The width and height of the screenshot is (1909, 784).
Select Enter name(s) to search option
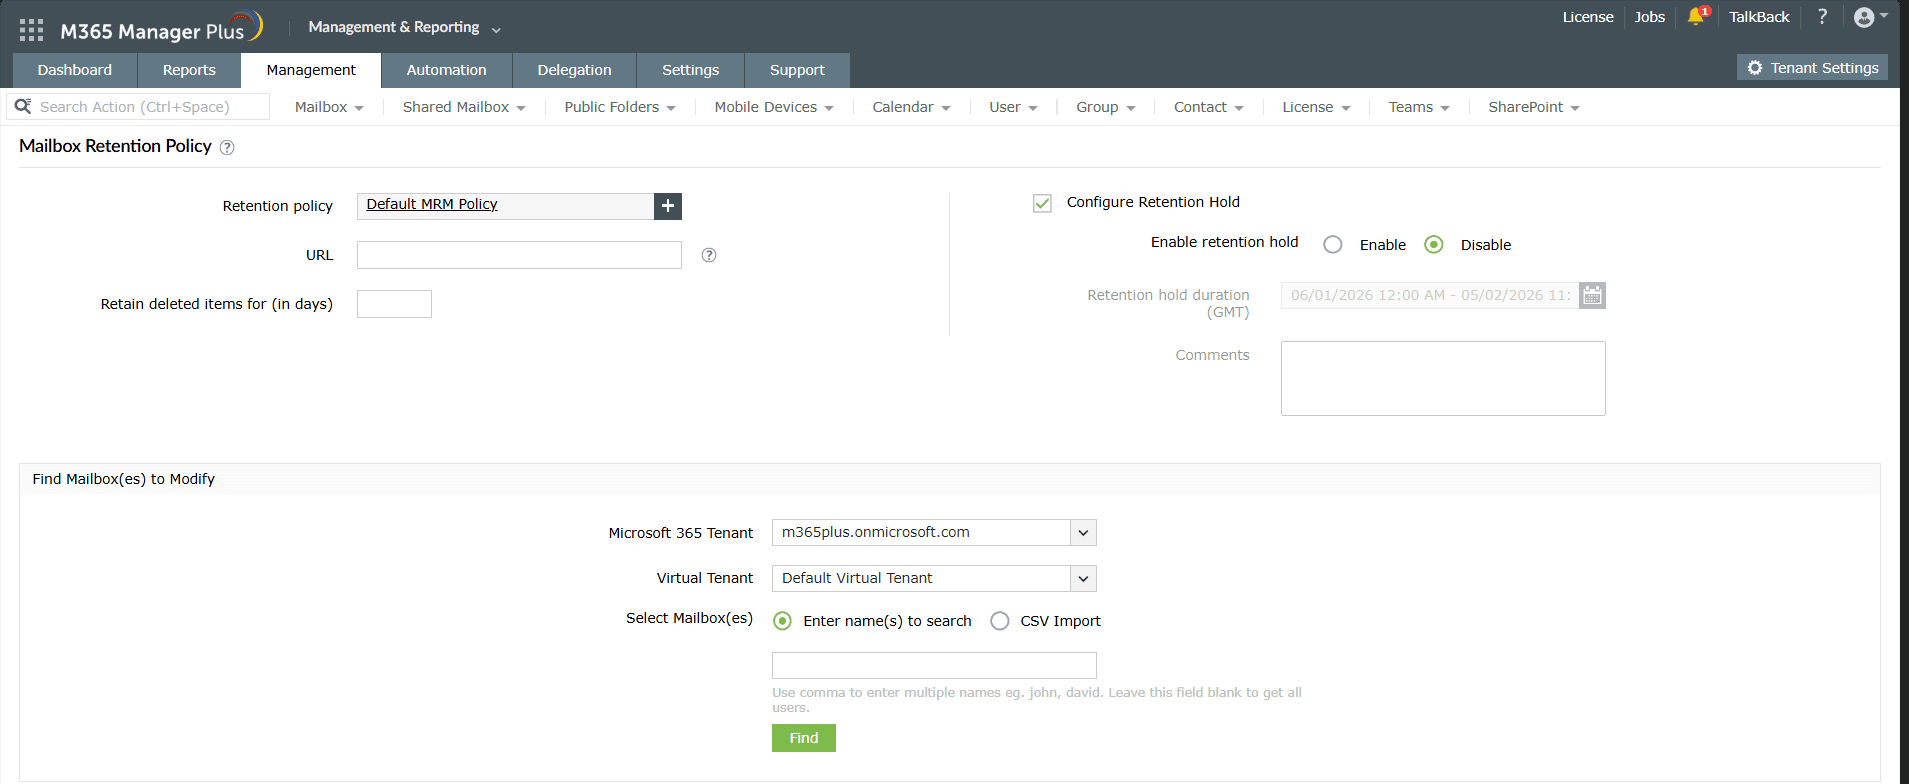(x=783, y=621)
